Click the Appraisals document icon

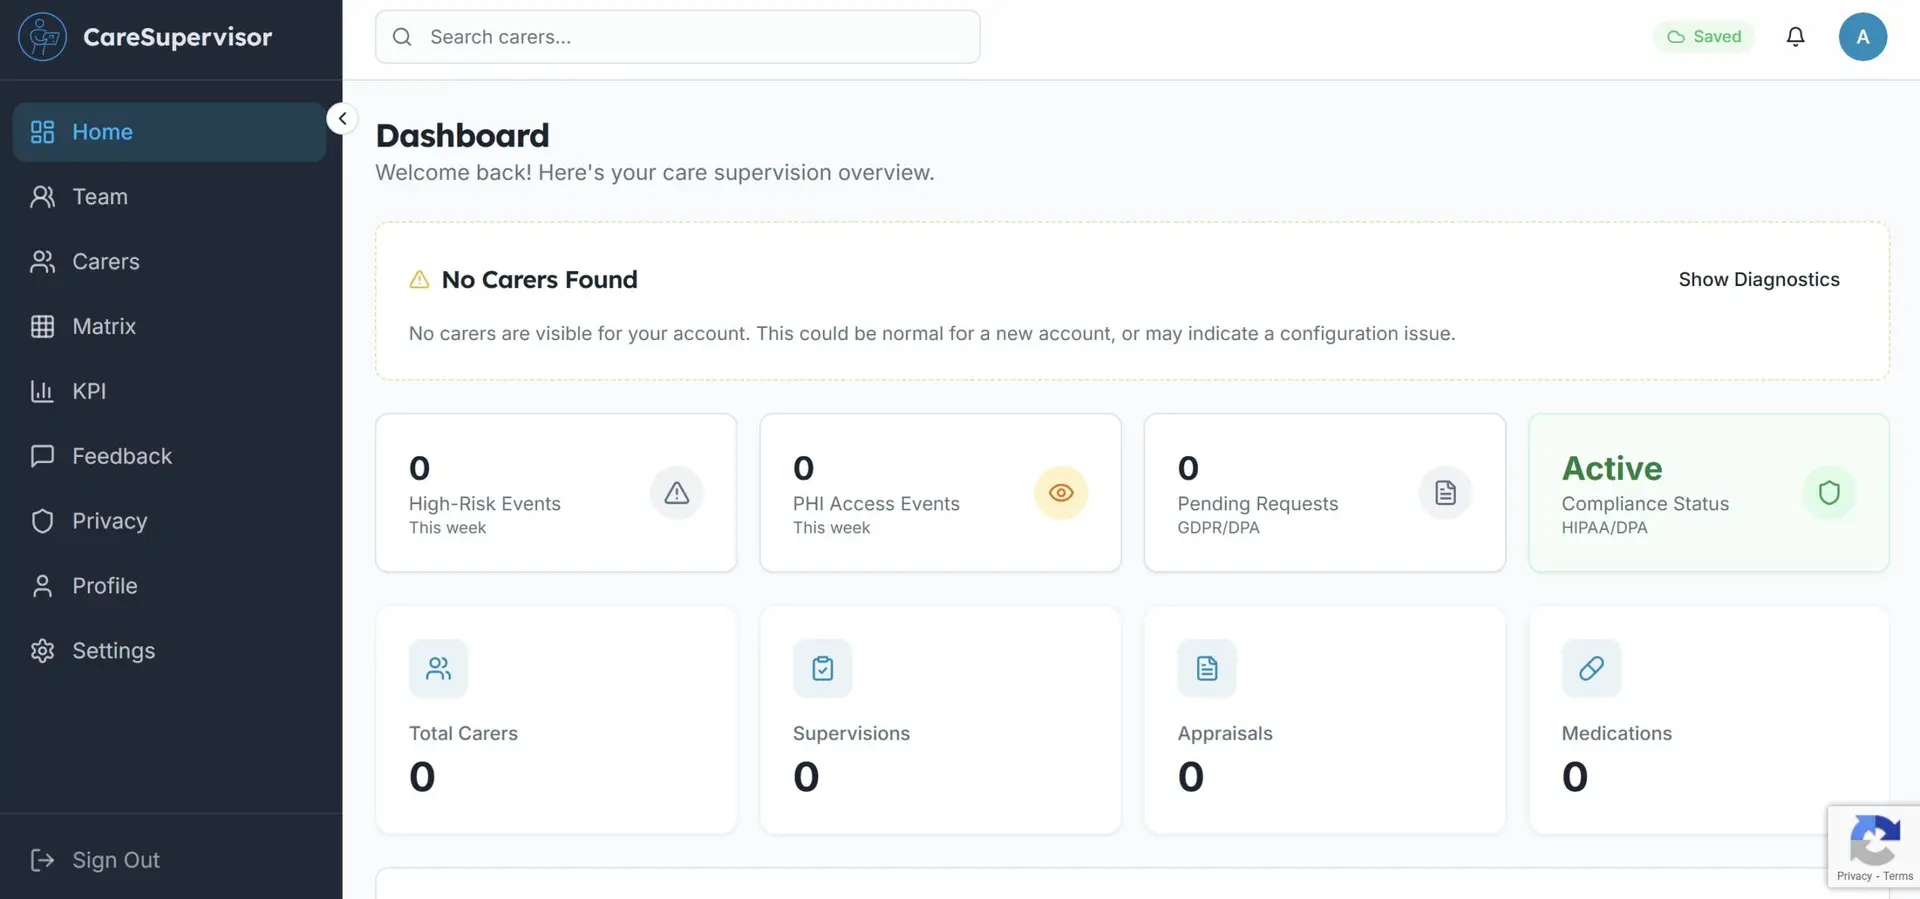[x=1207, y=668]
